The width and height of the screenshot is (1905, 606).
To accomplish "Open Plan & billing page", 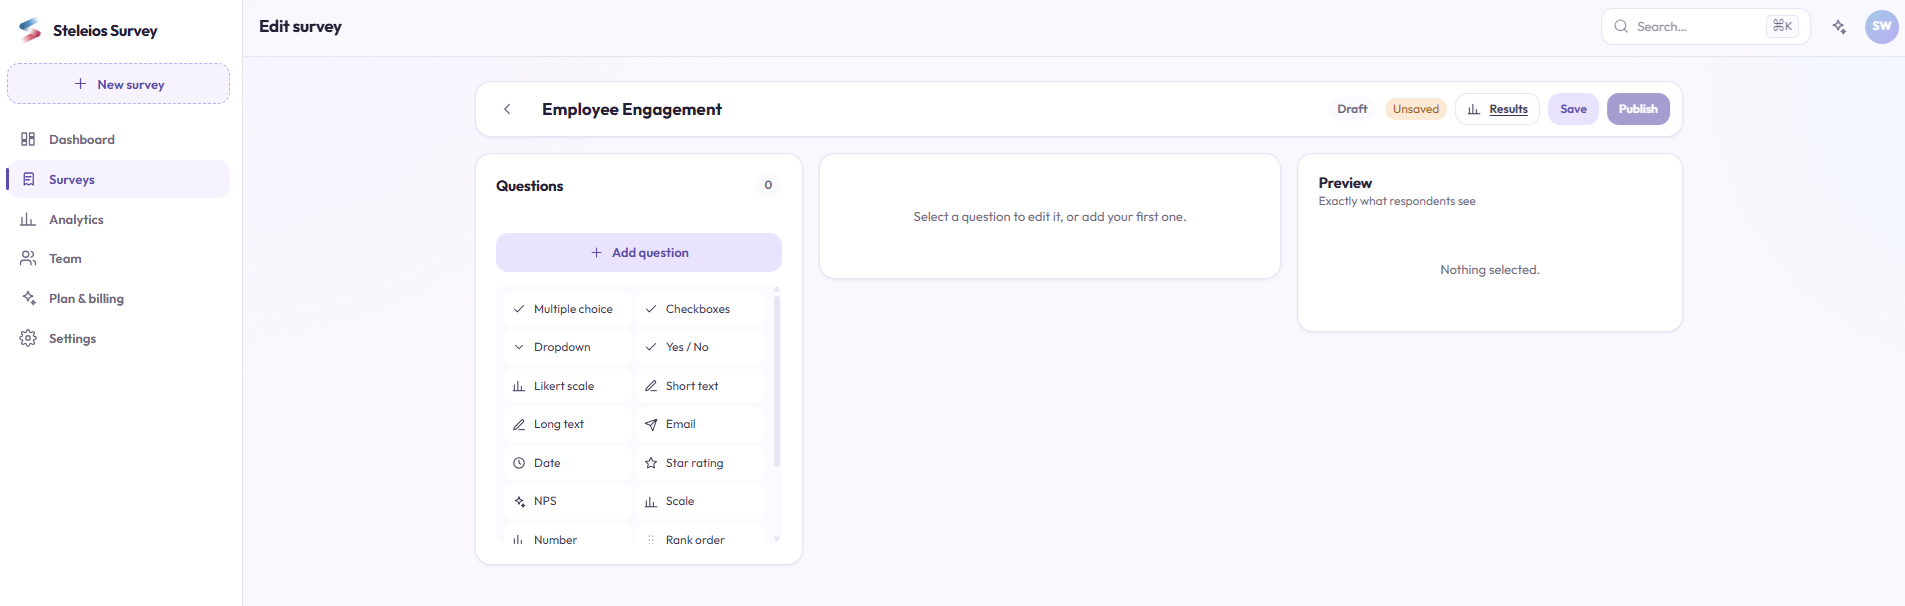I will click(x=118, y=299).
